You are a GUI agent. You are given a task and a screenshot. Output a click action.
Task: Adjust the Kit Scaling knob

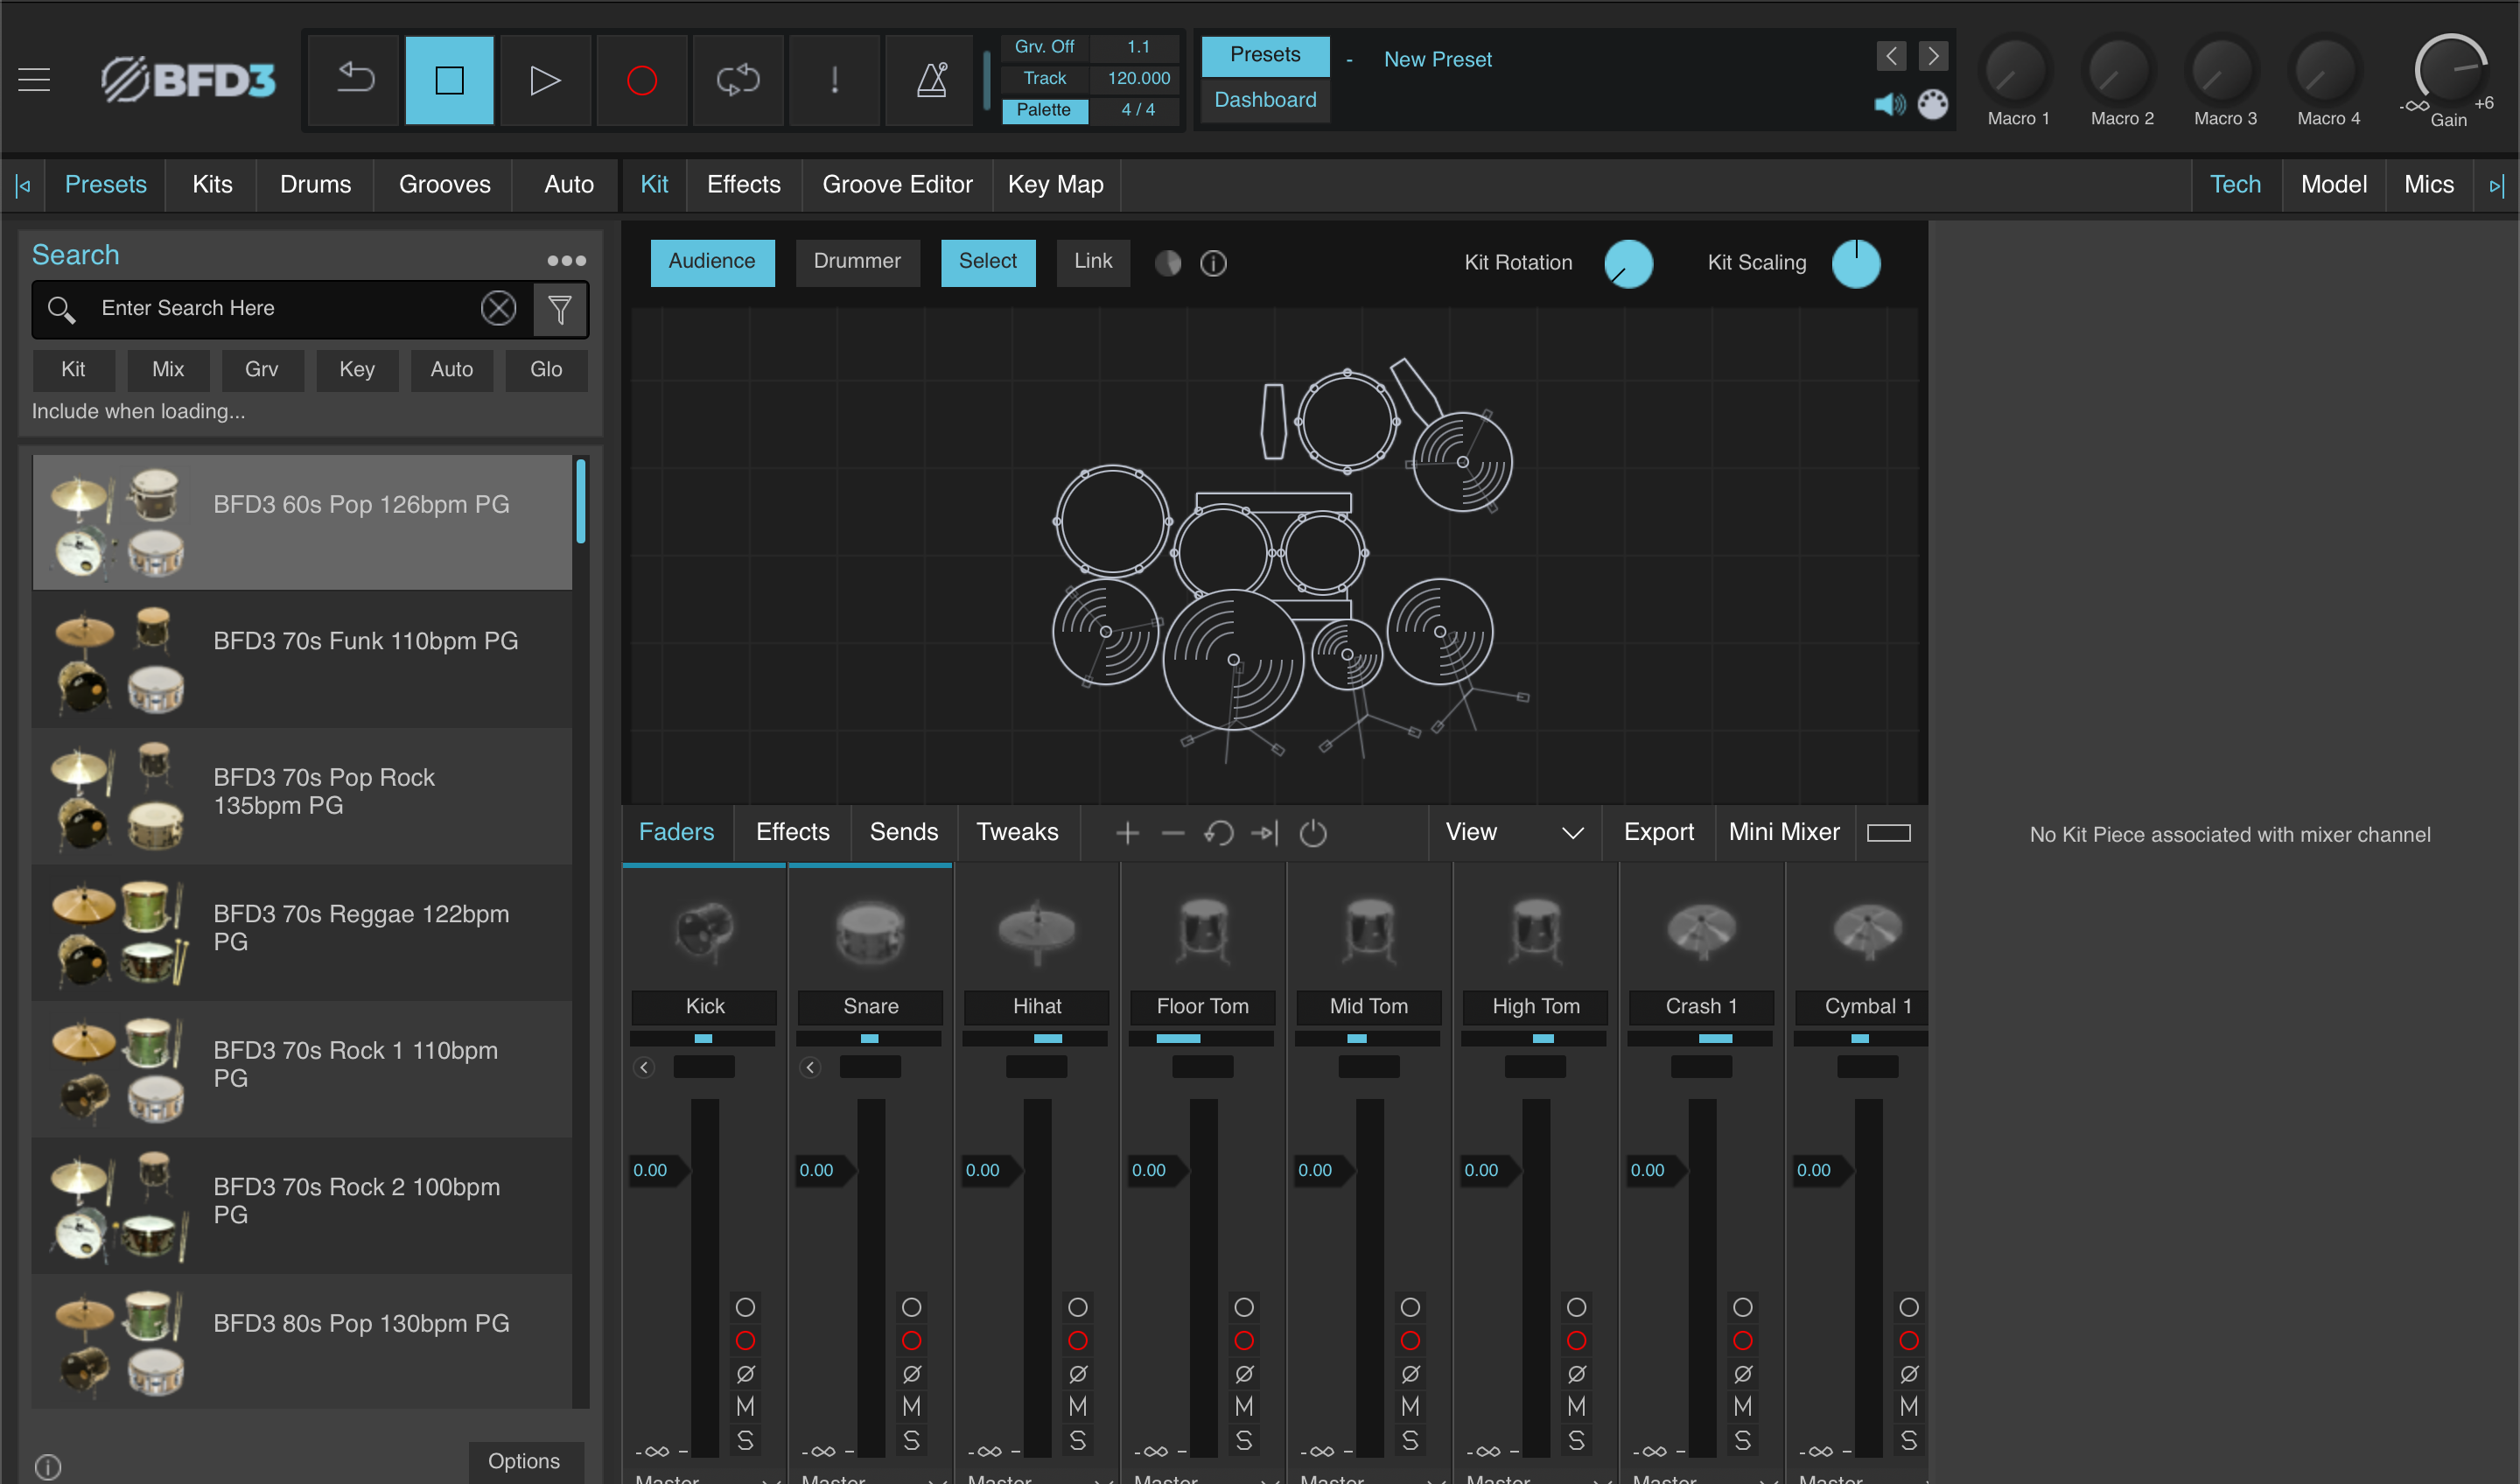pyautogui.click(x=1856, y=264)
